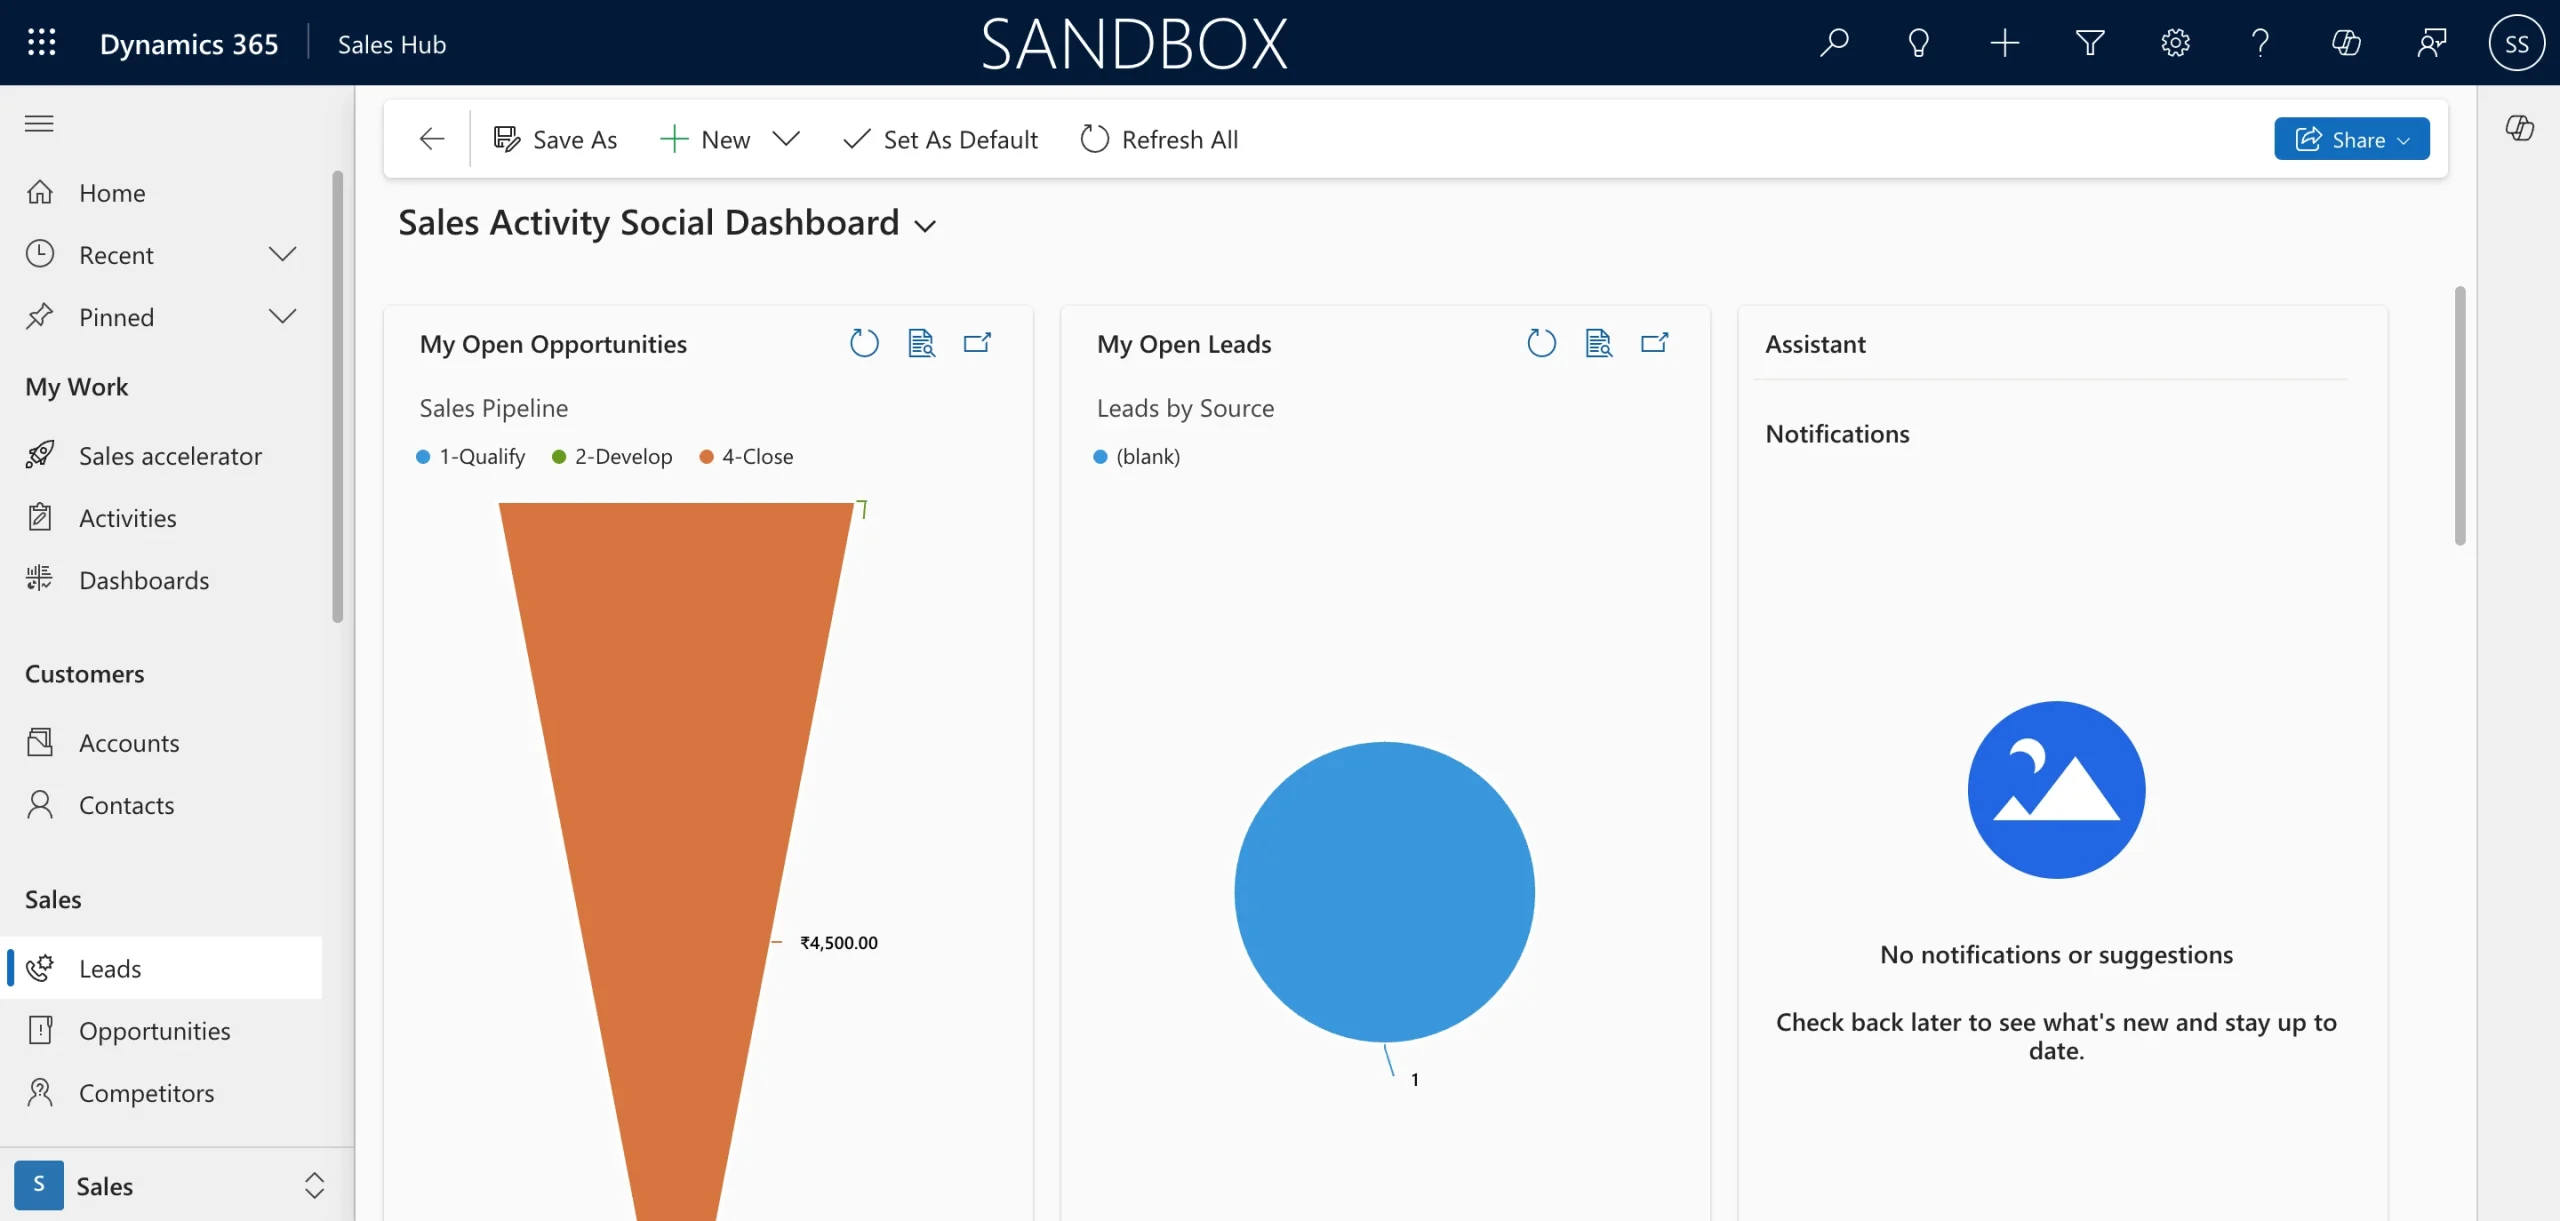Click the Help question mark icon
Screen dimensions: 2560x1221
point(2261,43)
